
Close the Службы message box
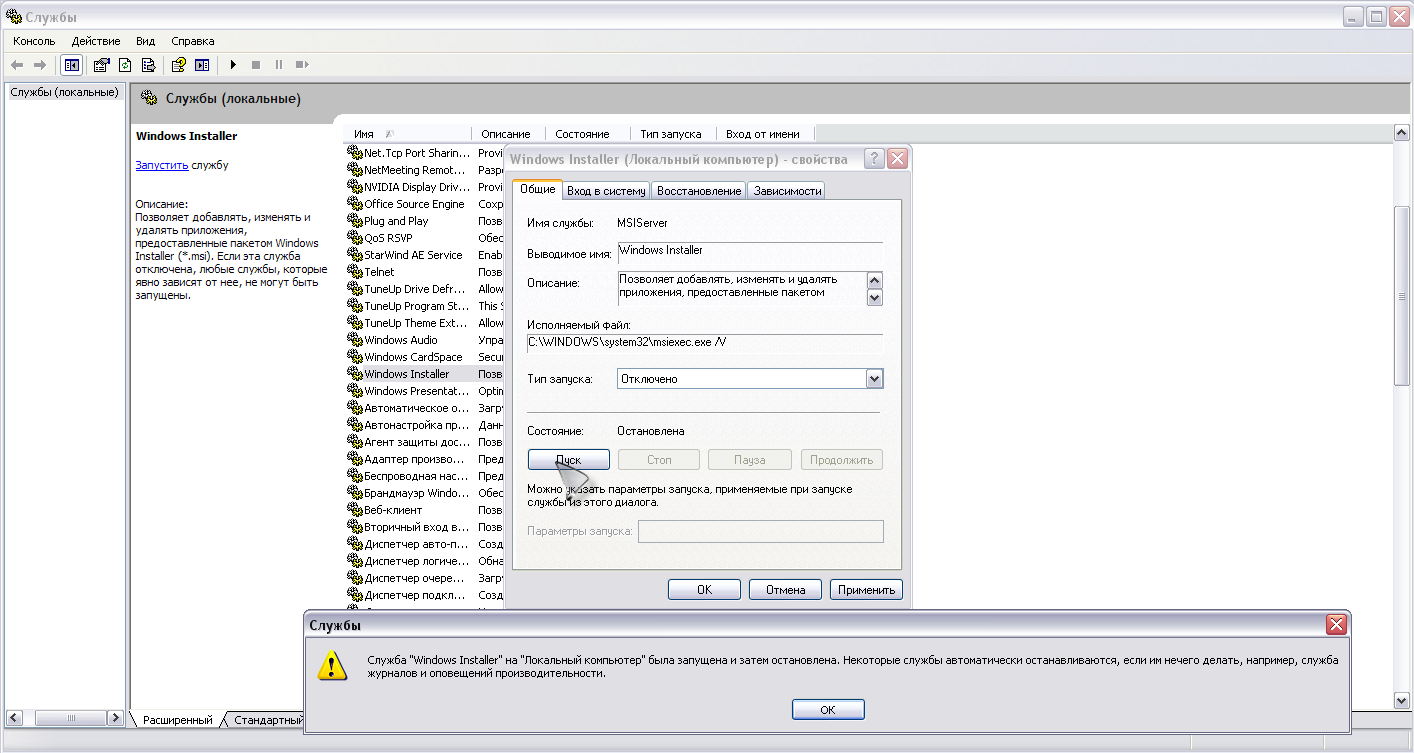pos(1335,625)
